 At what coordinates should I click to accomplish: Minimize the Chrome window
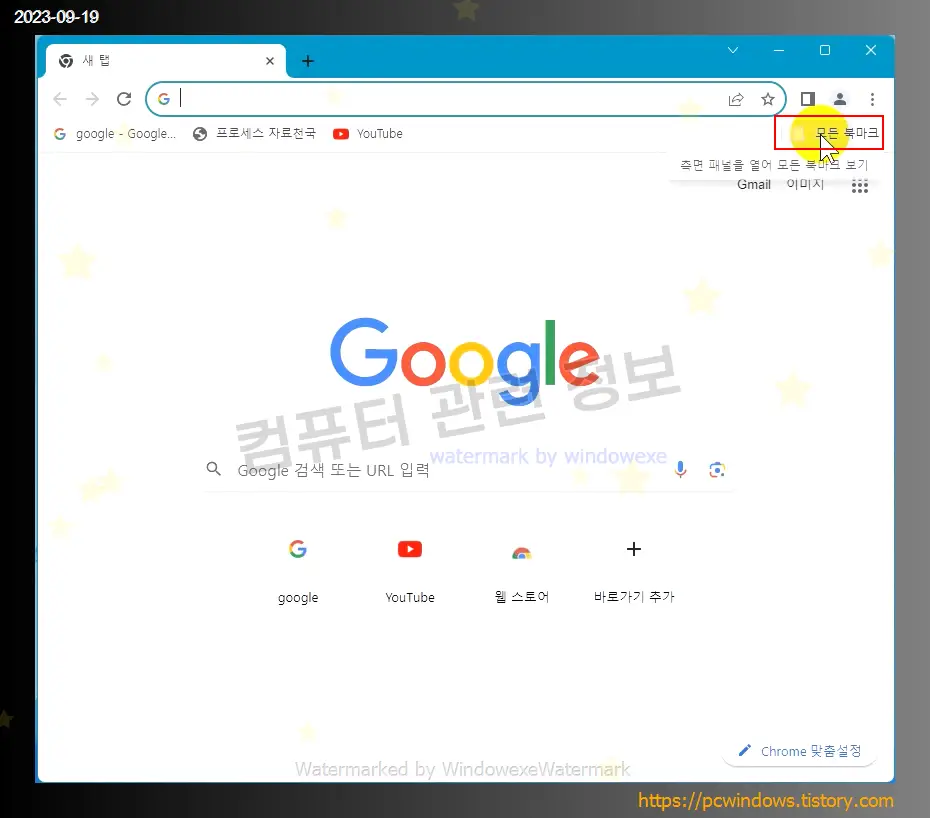pyautogui.click(x=779, y=50)
